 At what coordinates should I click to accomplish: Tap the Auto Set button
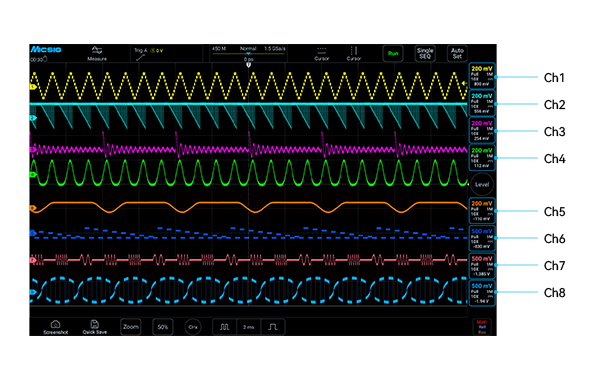pos(457,53)
